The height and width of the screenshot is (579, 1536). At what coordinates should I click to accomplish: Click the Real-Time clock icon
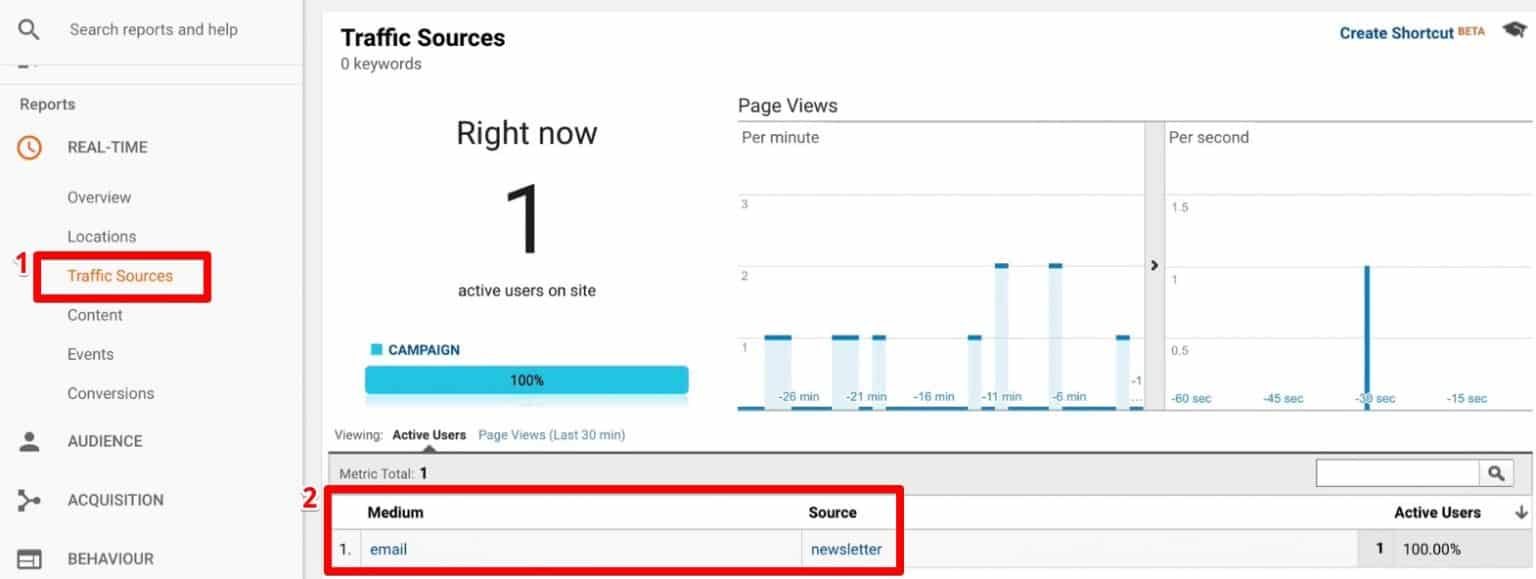click(x=29, y=147)
